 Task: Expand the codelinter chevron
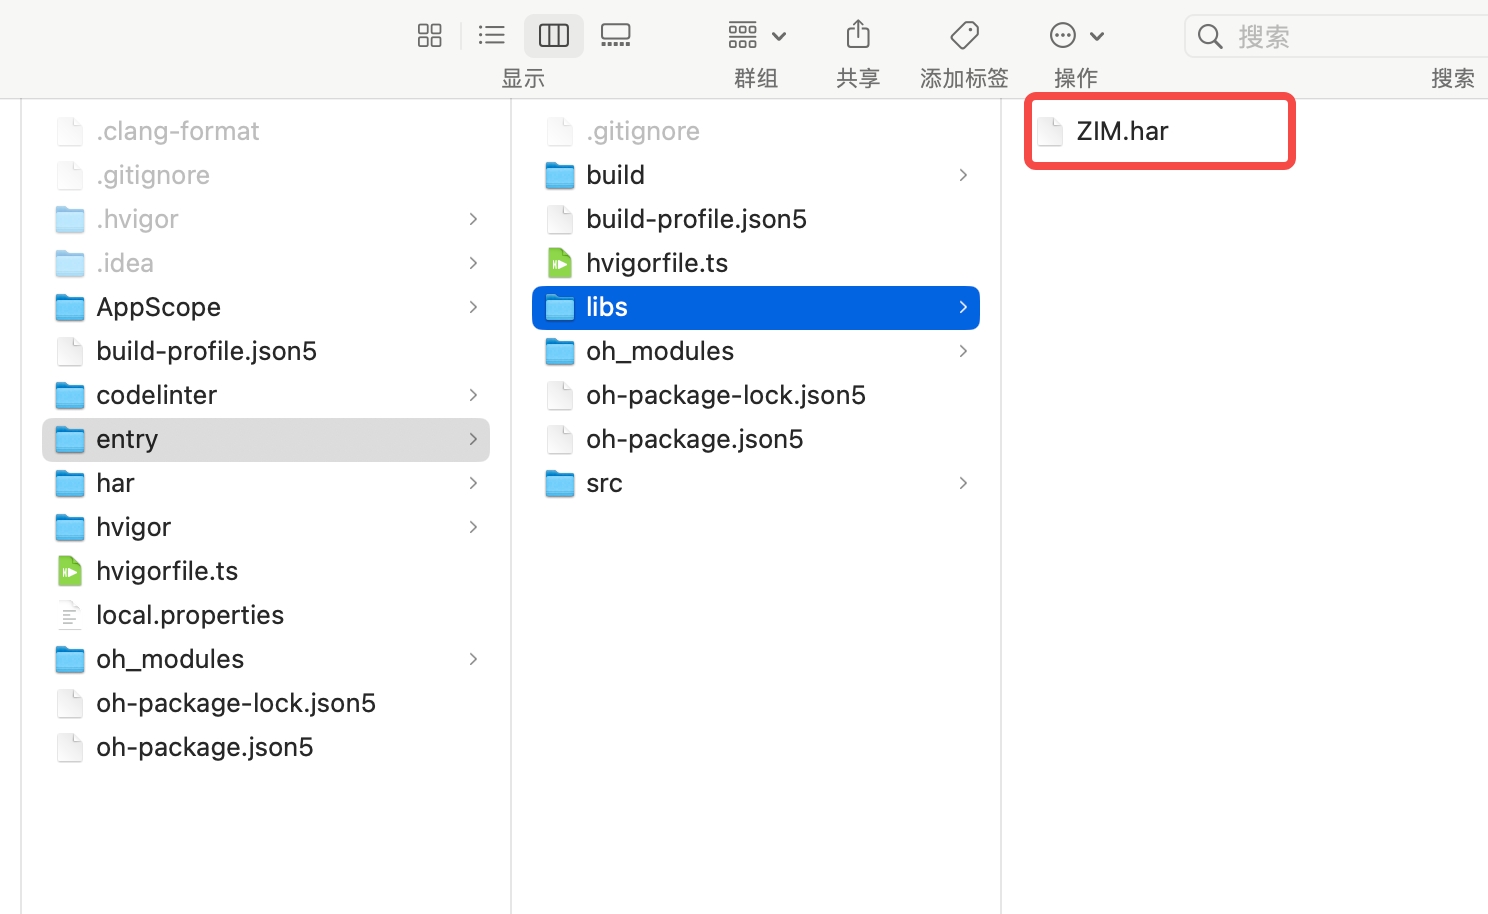[x=473, y=395]
